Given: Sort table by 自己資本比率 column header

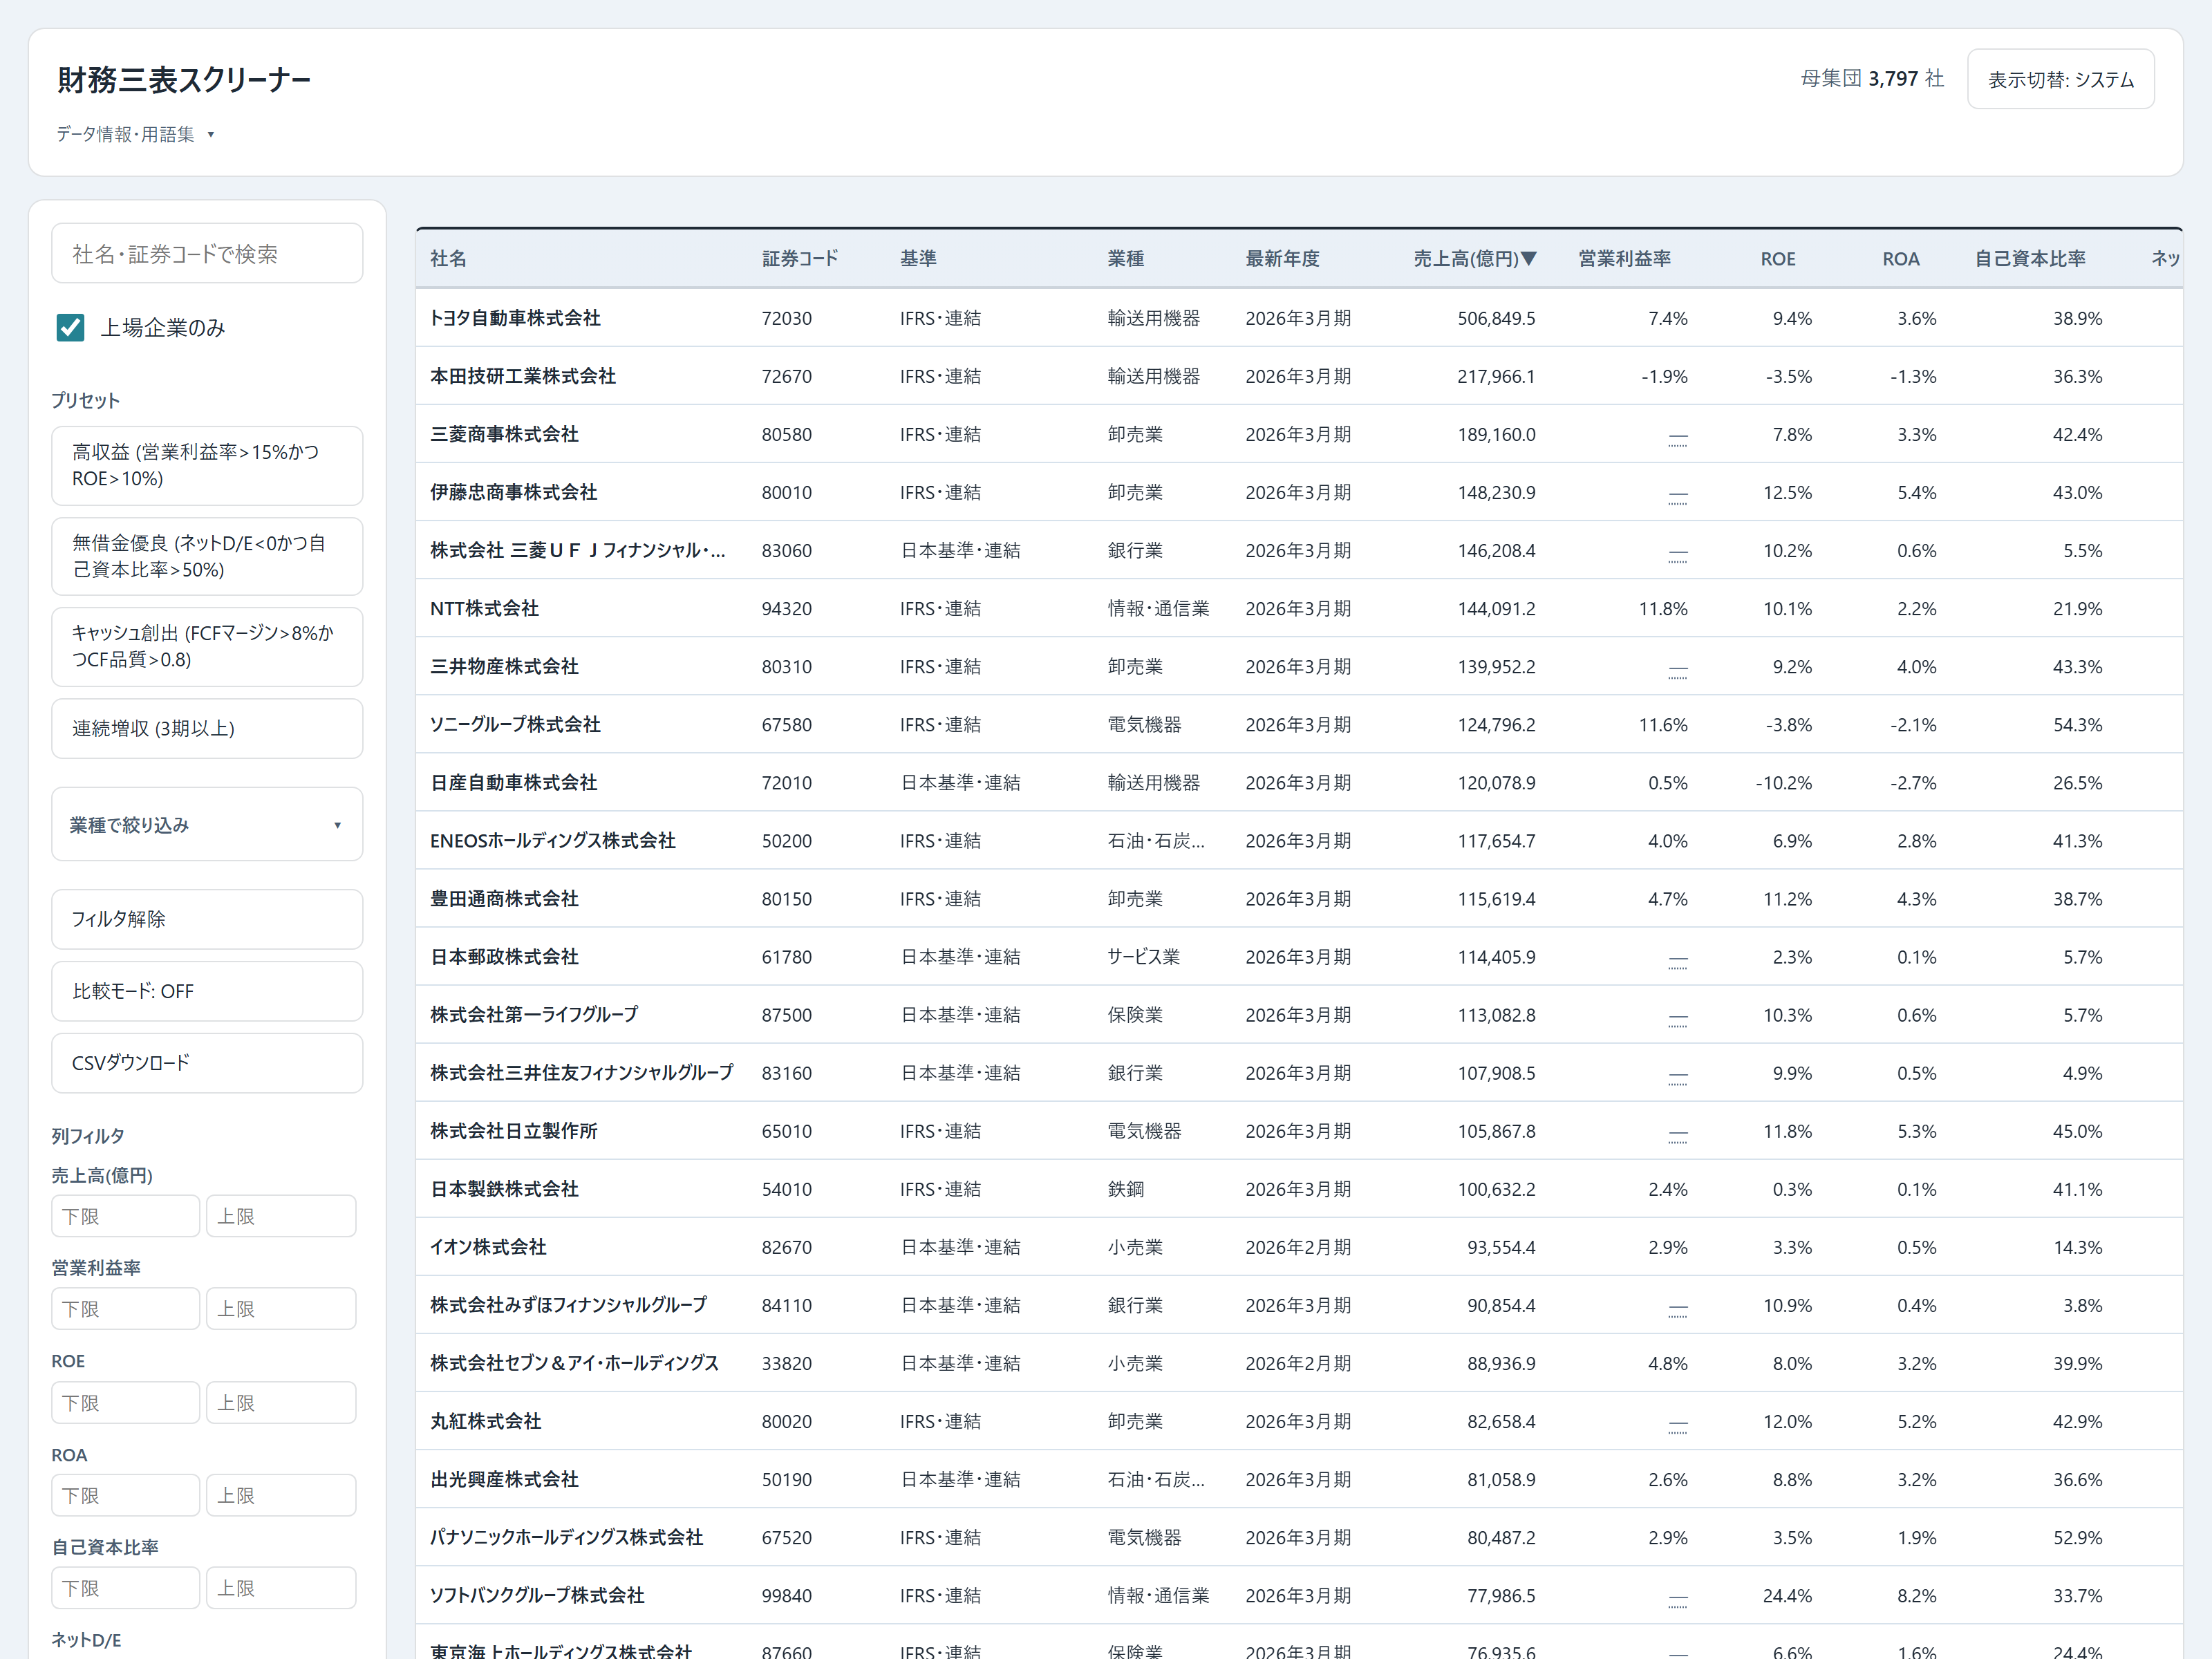Looking at the screenshot, I should point(2030,259).
